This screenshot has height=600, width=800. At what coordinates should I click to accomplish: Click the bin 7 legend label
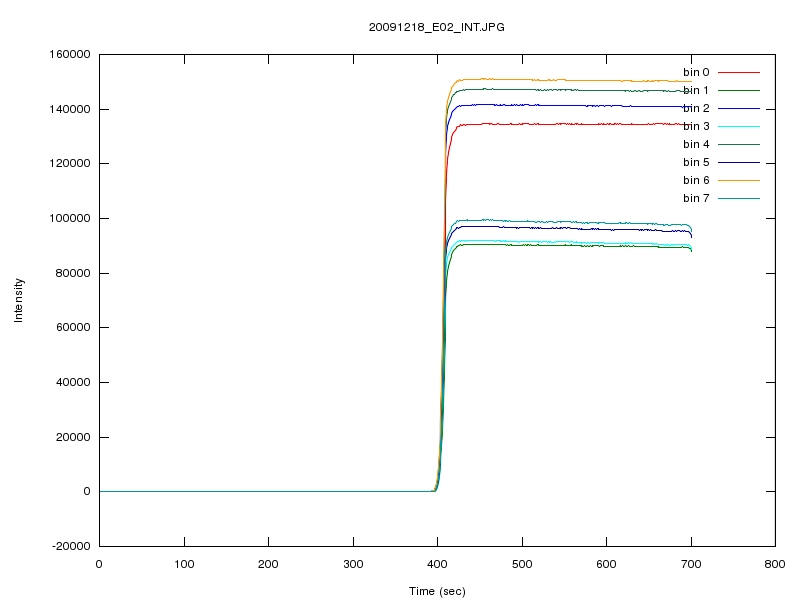coord(696,198)
